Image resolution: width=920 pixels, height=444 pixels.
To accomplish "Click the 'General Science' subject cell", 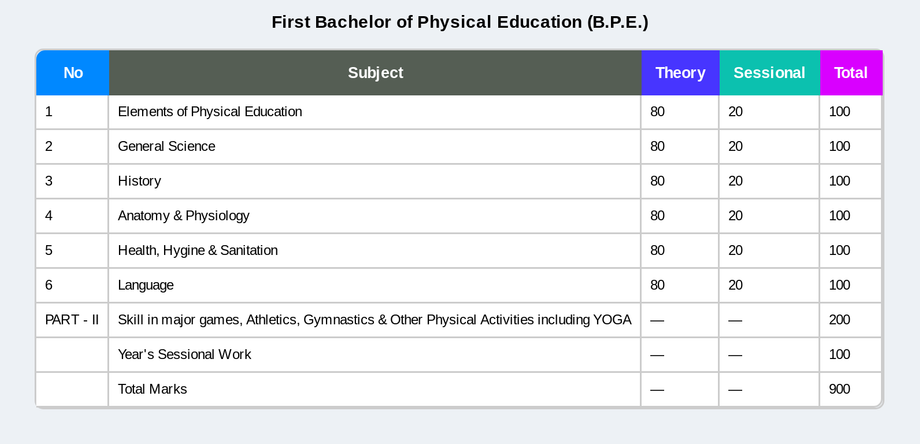I will pyautogui.click(x=375, y=146).
